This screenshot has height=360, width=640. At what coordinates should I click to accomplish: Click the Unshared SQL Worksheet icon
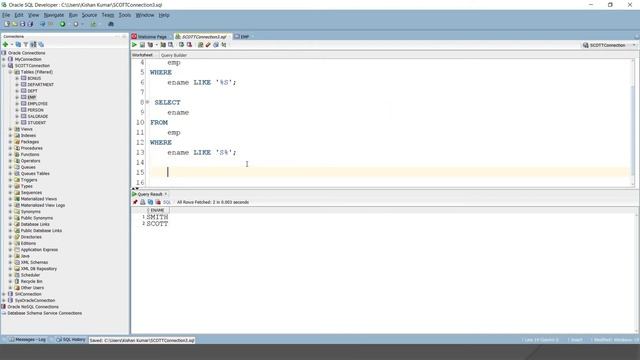tap(200, 44)
